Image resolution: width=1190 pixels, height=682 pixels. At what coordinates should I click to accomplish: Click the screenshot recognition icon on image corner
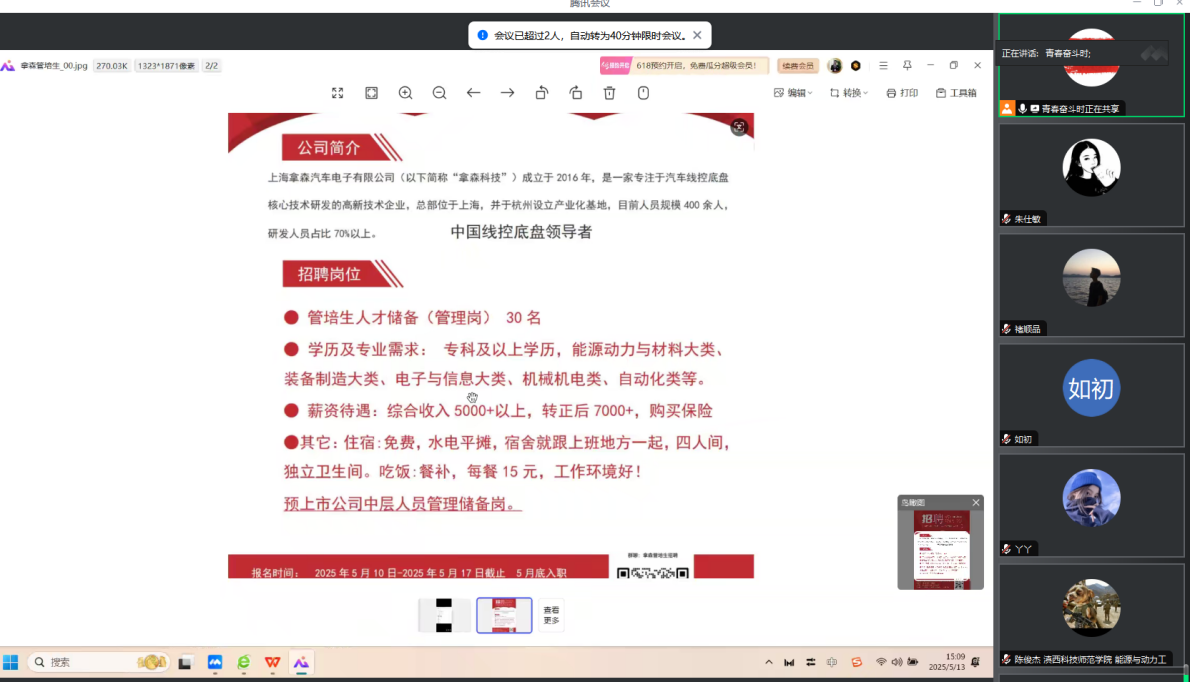[738, 127]
